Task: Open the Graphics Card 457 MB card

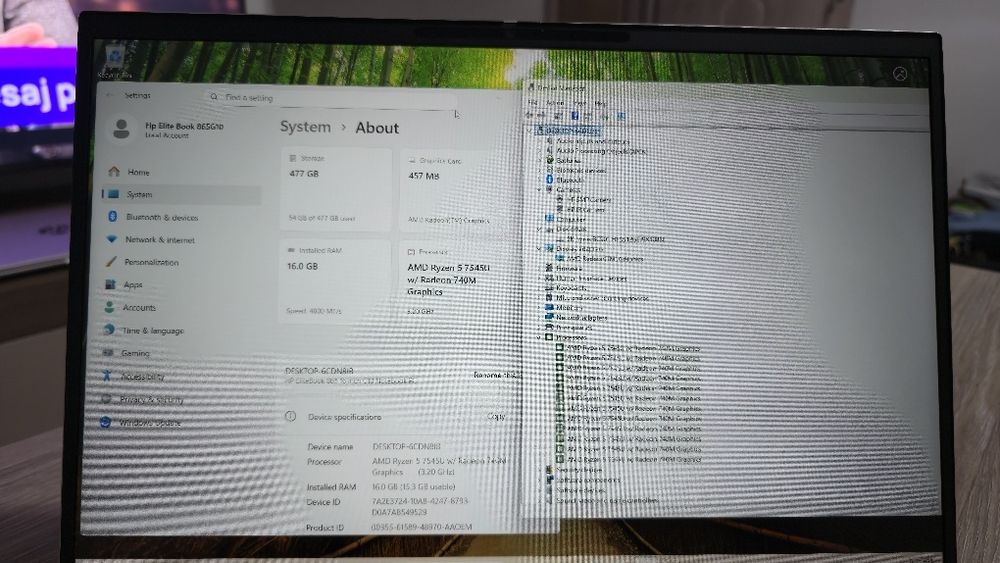Action: (x=460, y=190)
